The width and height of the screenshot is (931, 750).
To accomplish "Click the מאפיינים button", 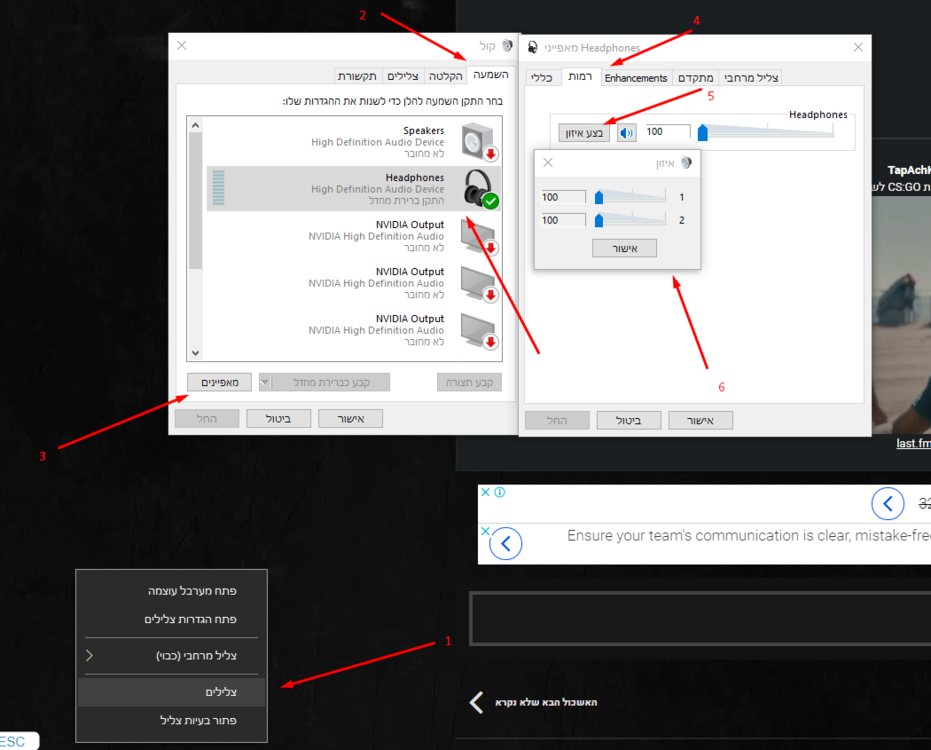I will (219, 382).
